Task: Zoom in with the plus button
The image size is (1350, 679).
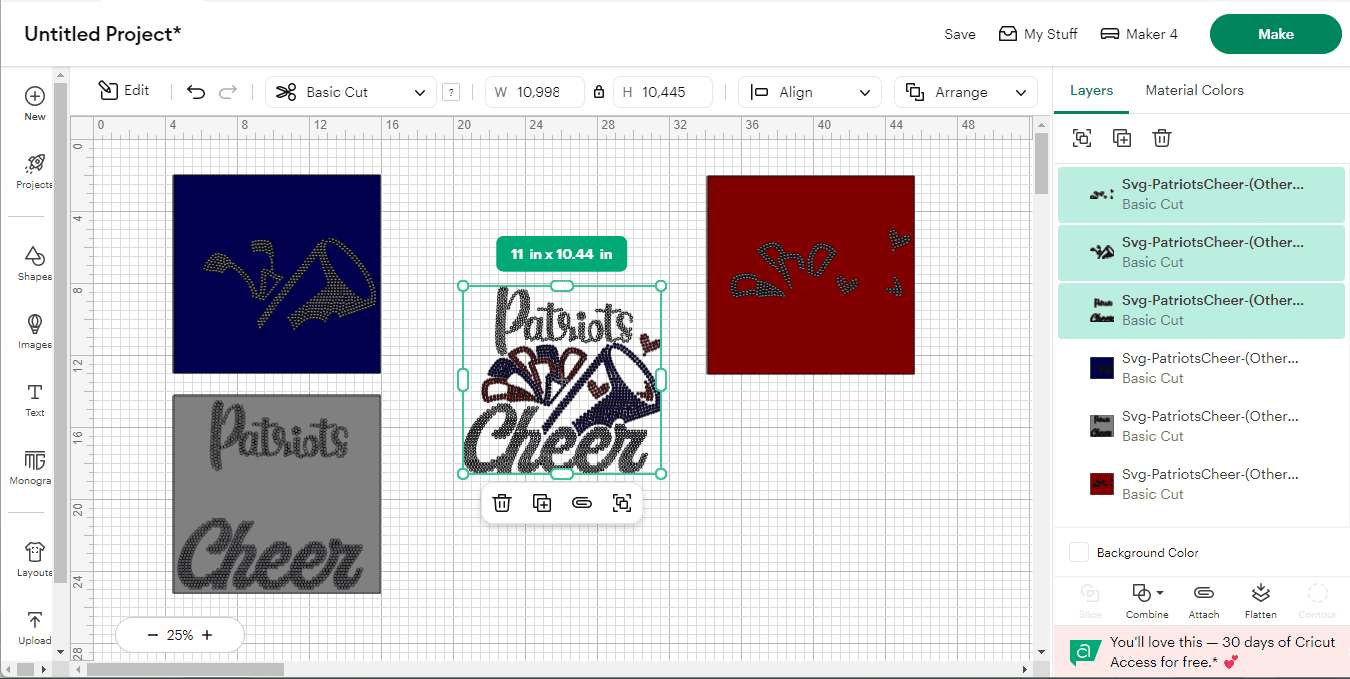Action: (x=207, y=635)
